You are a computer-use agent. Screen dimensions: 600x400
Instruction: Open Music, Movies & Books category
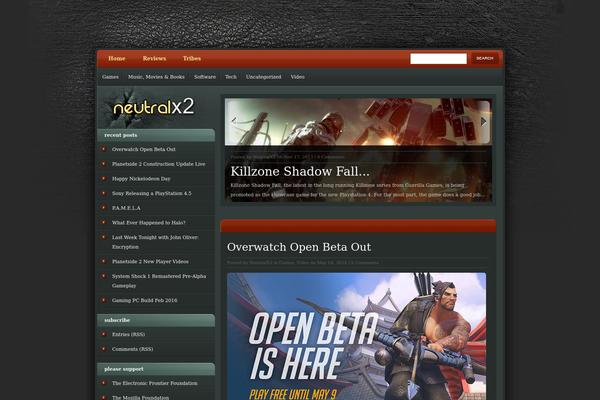(156, 77)
